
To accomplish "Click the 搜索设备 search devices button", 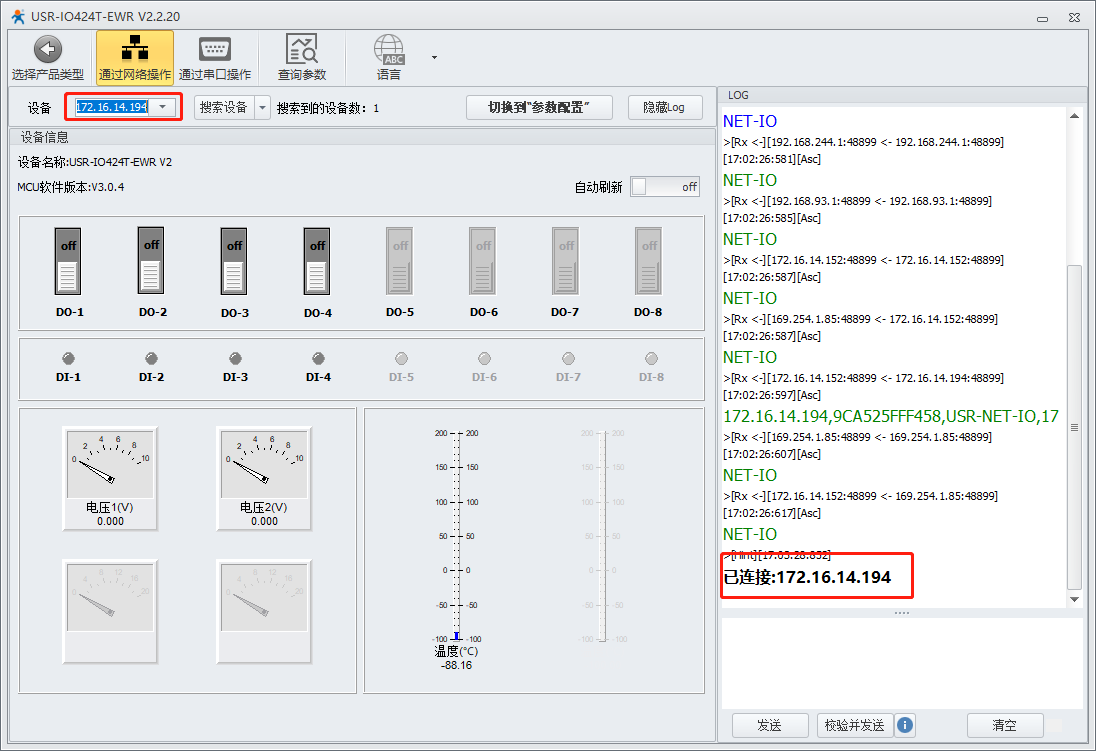I will pos(224,108).
